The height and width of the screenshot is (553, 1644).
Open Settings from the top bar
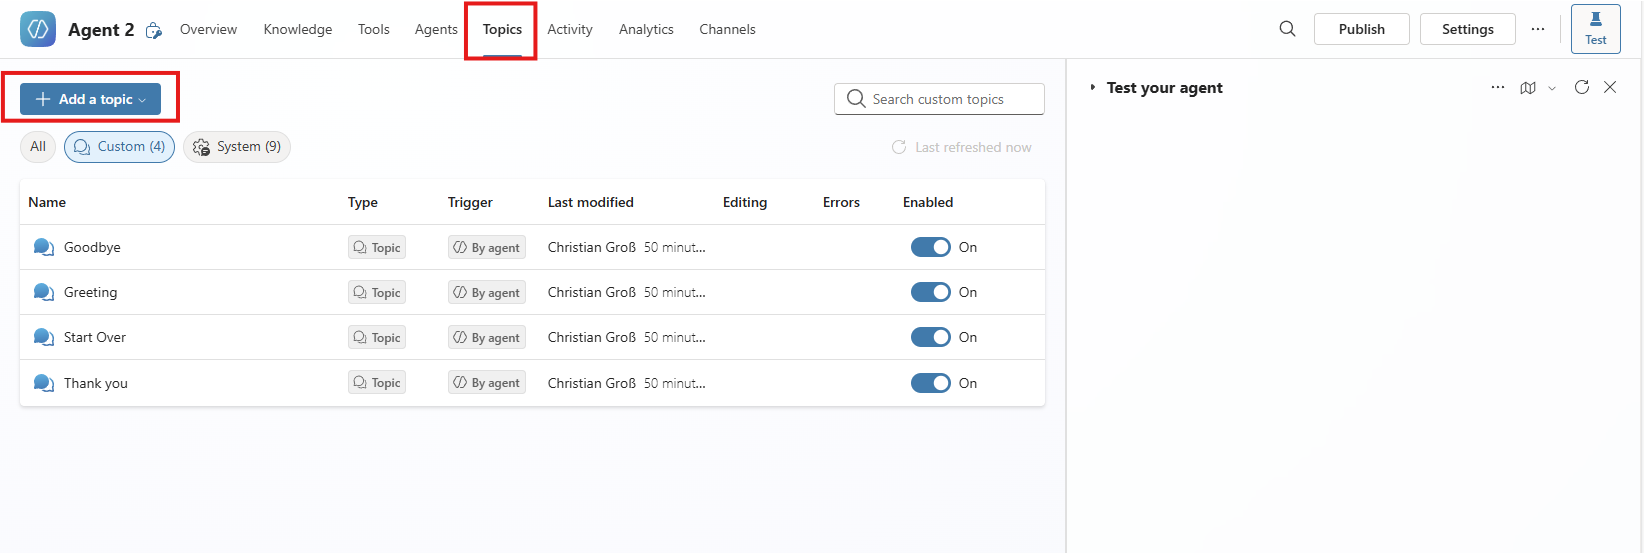tap(1468, 29)
